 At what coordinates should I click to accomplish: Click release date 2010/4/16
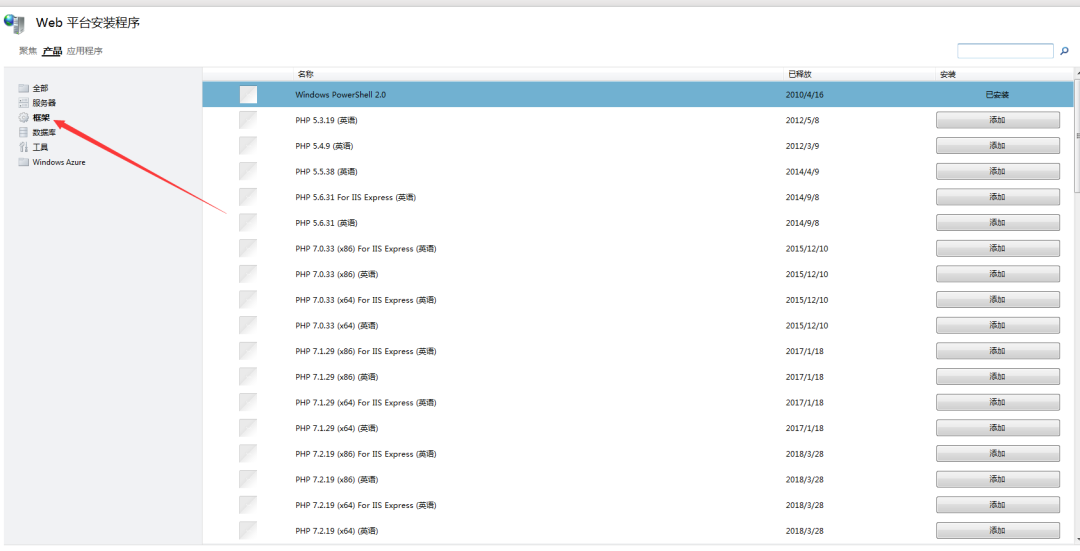804,94
